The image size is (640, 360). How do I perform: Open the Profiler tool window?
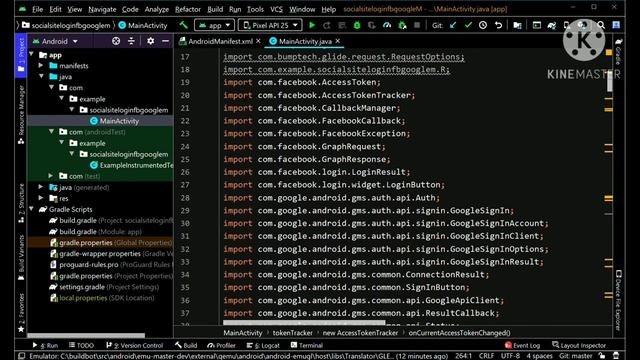click(222, 345)
